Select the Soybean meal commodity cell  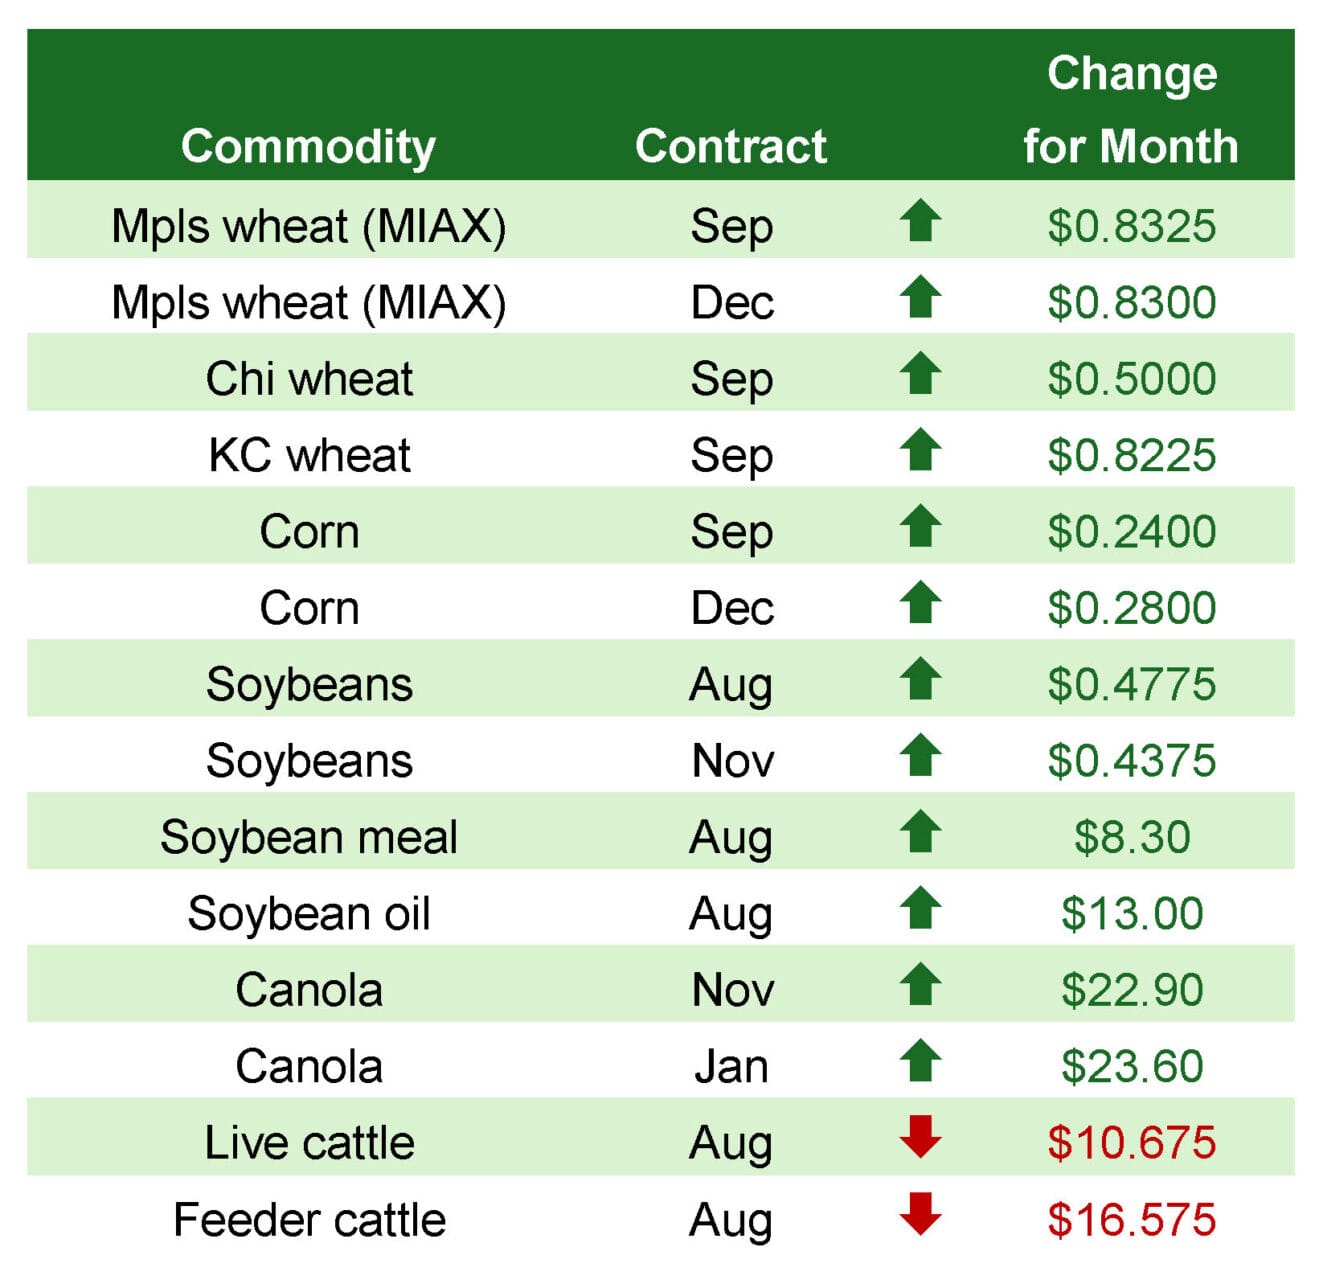tap(309, 837)
